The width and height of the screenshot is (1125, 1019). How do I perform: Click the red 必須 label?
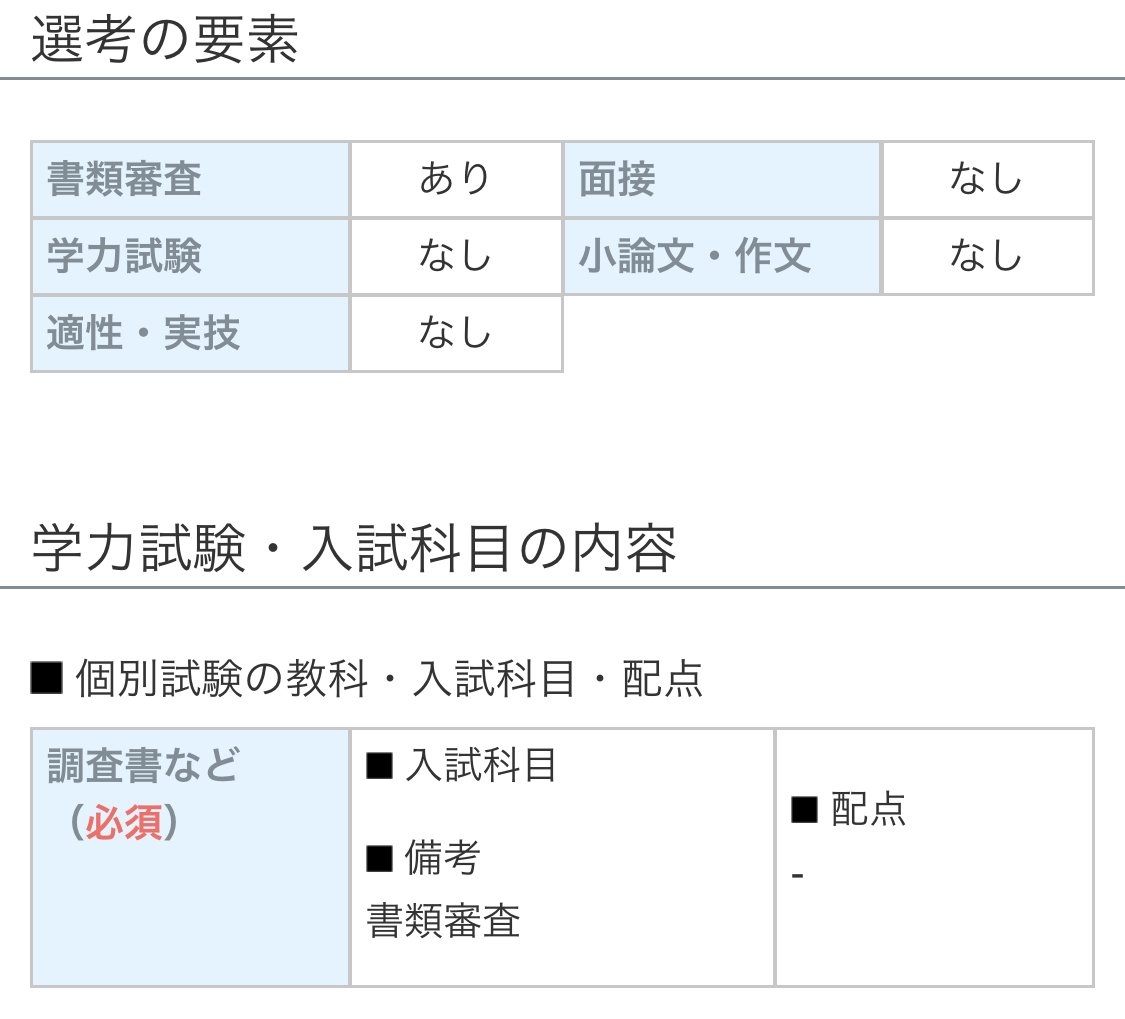123,824
